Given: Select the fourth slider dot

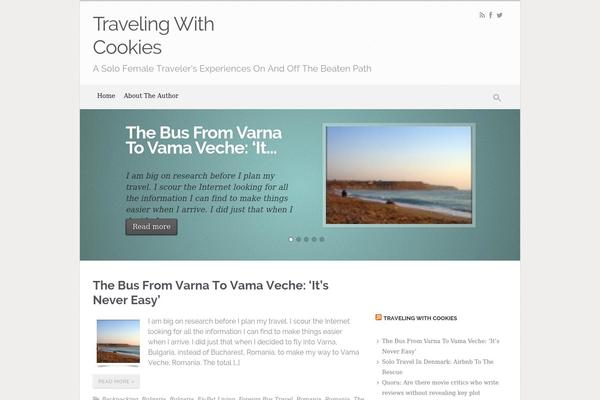Looking at the screenshot, I should (314, 239).
